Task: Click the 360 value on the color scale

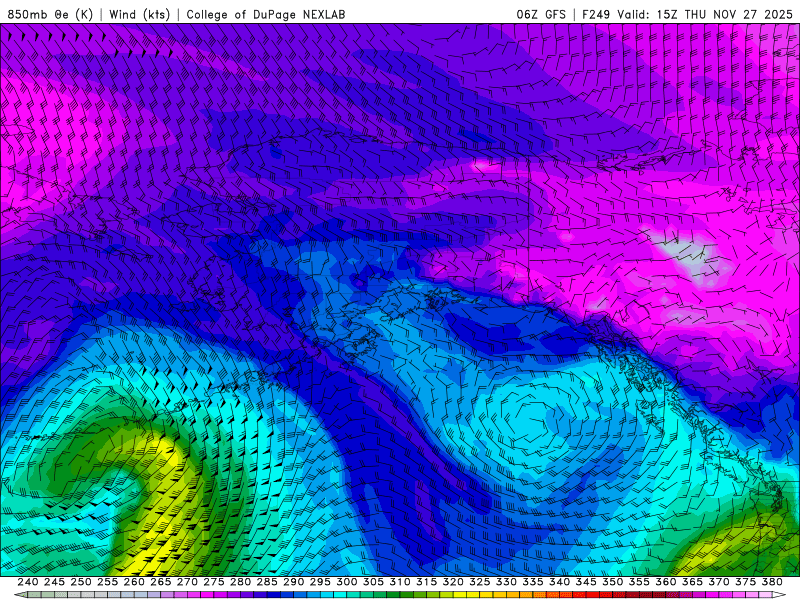Action: tap(666, 582)
